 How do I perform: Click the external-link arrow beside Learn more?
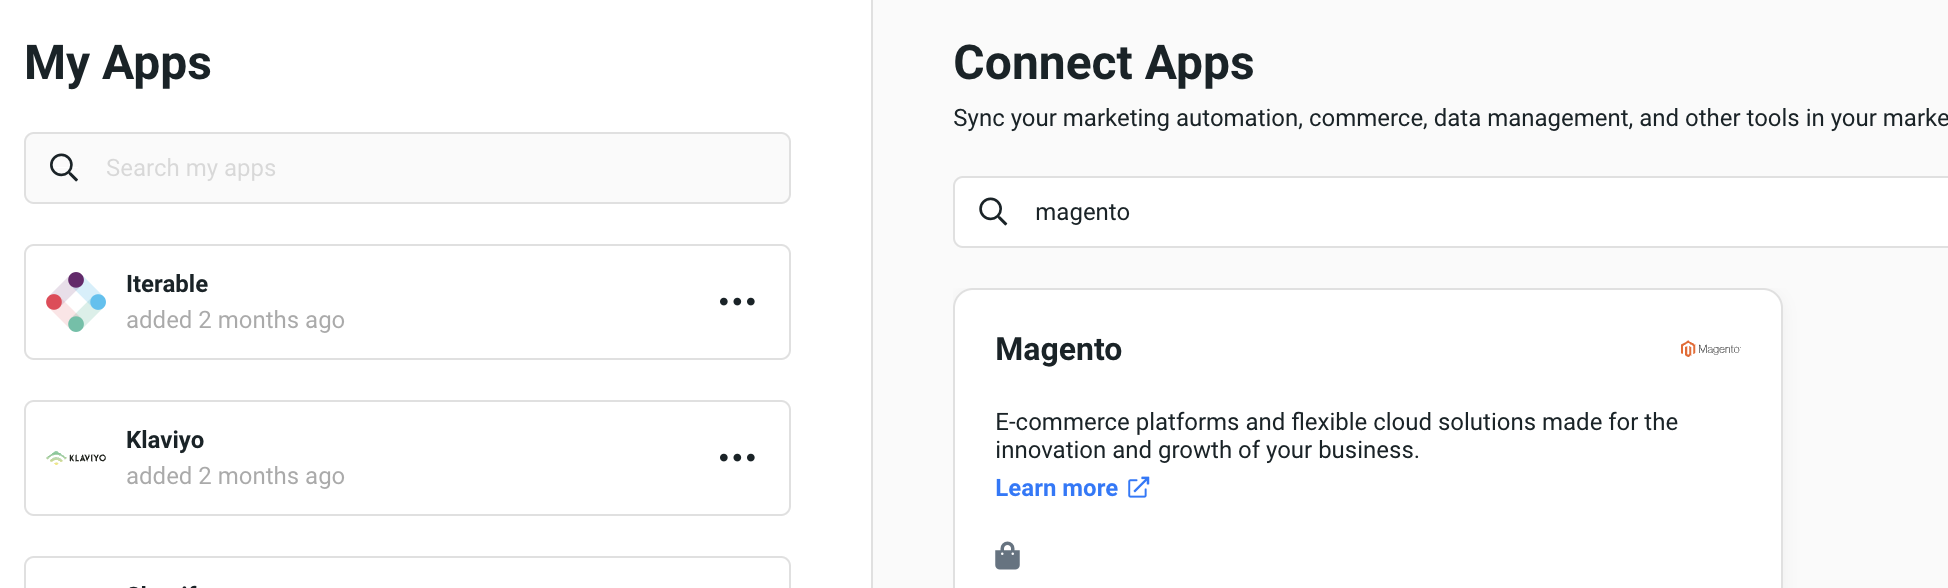tap(1139, 487)
